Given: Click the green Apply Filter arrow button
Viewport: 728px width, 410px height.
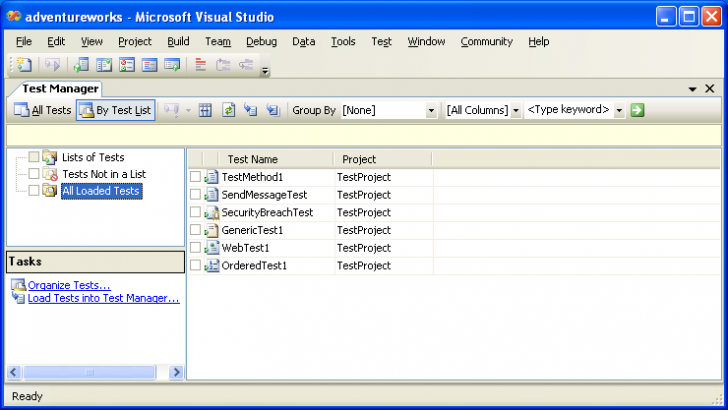Looking at the screenshot, I should pyautogui.click(x=637, y=111).
